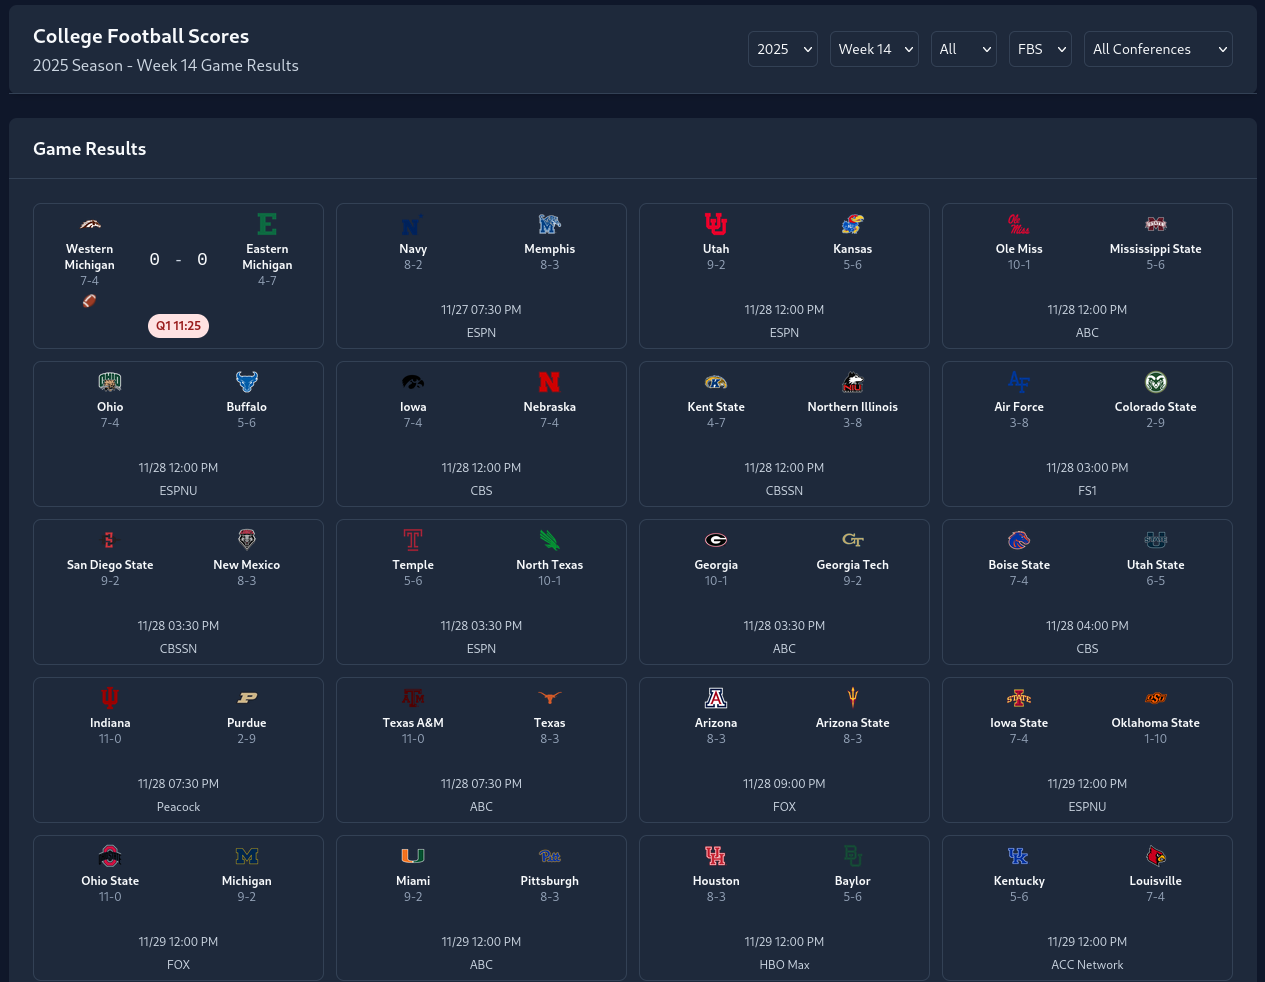The height and width of the screenshot is (982, 1265).
Task: Click the Arizona State team name
Action: coord(852,723)
